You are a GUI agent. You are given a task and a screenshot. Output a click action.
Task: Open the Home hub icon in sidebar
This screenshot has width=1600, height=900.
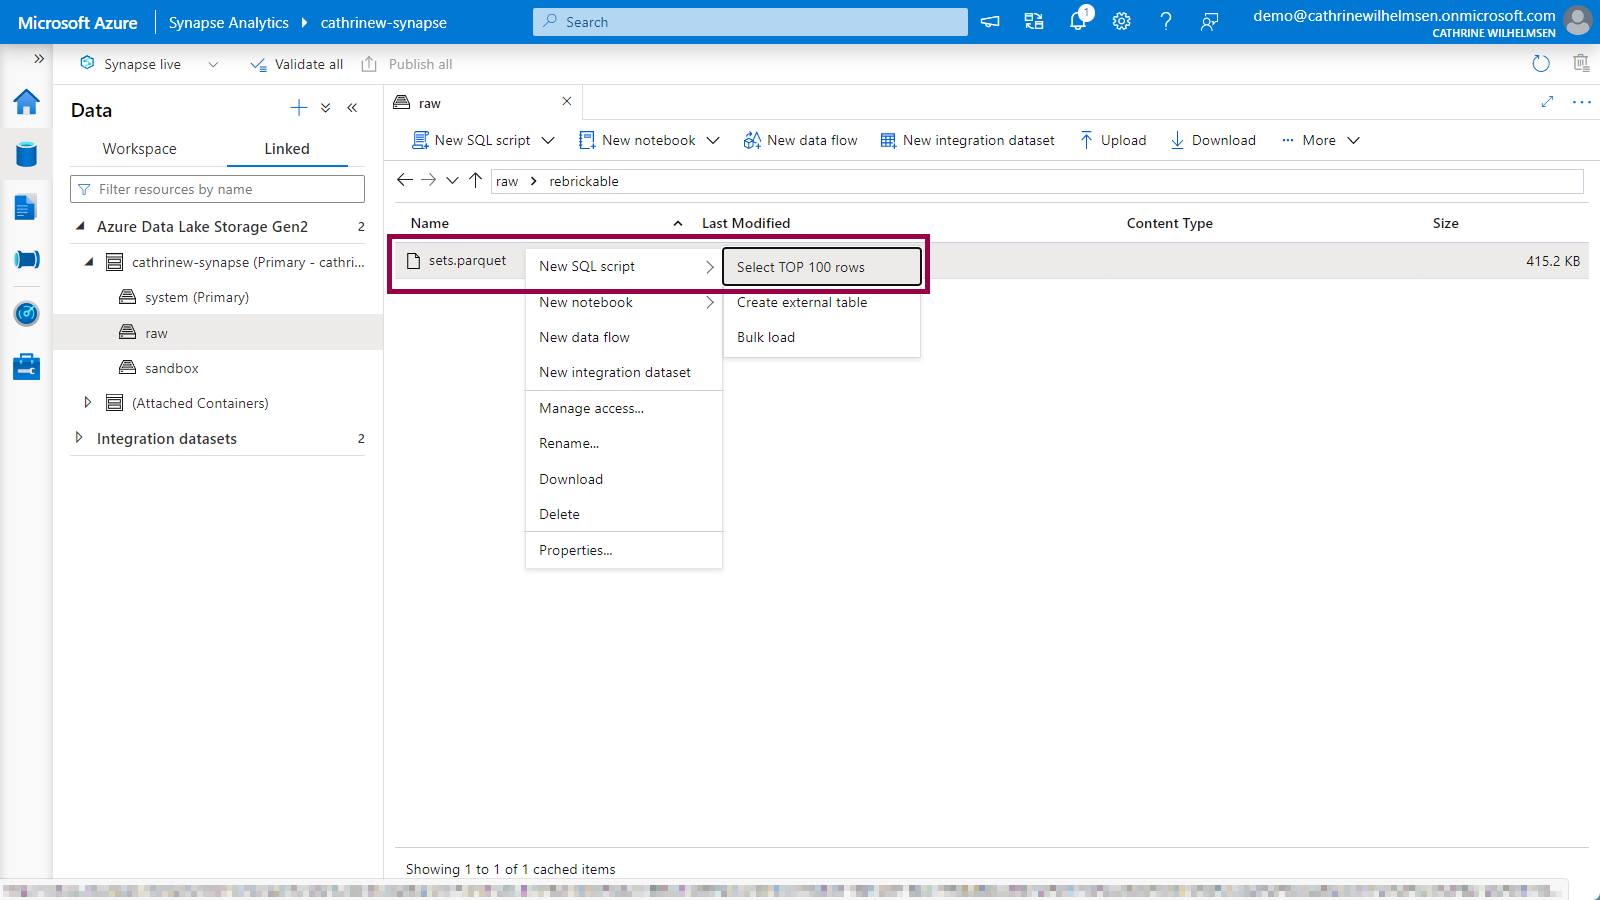pos(26,102)
